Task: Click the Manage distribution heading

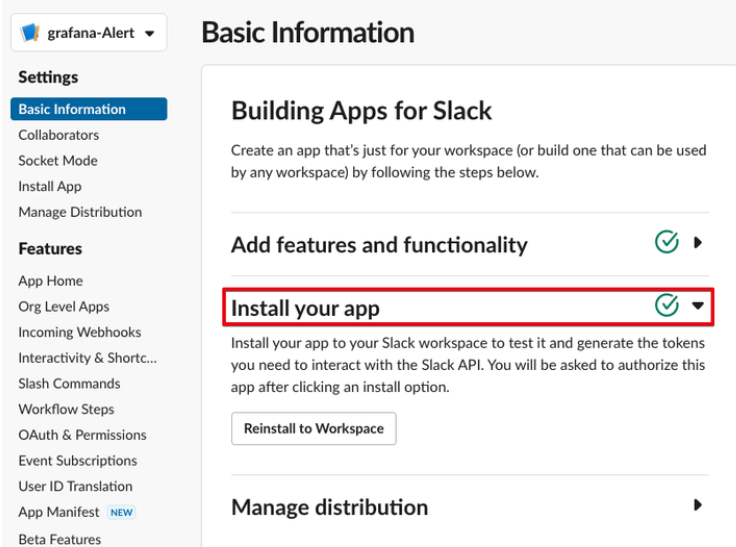Action: (330, 507)
